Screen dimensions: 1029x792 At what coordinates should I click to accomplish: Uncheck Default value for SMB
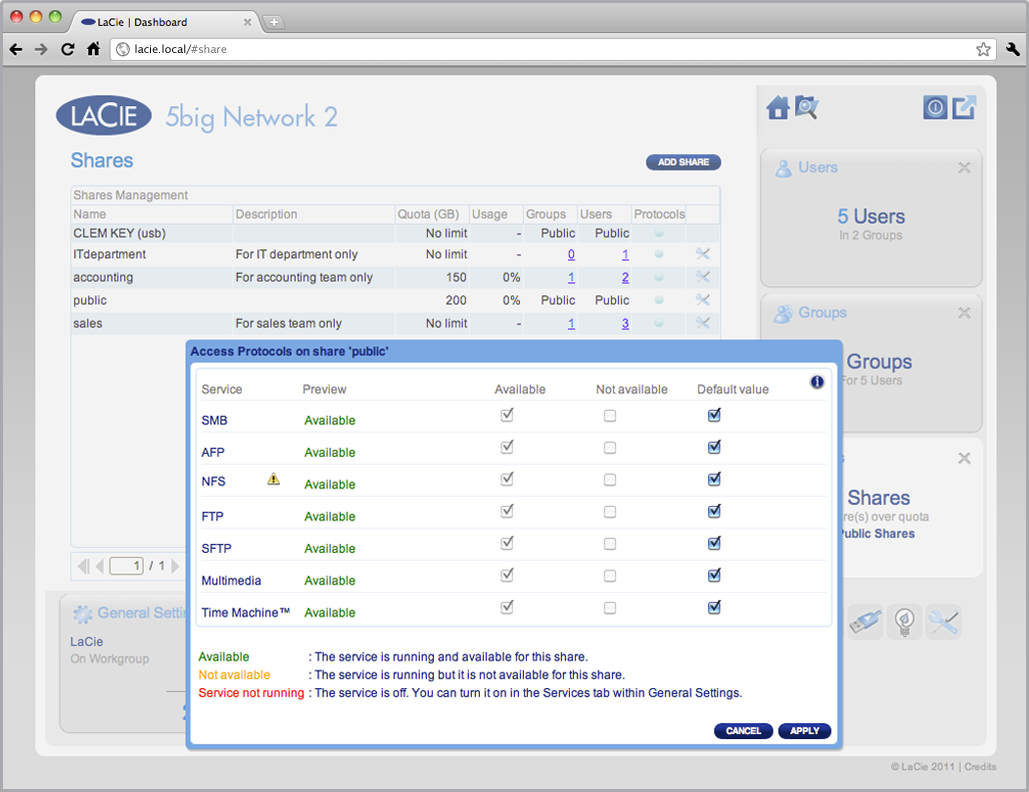pos(714,416)
